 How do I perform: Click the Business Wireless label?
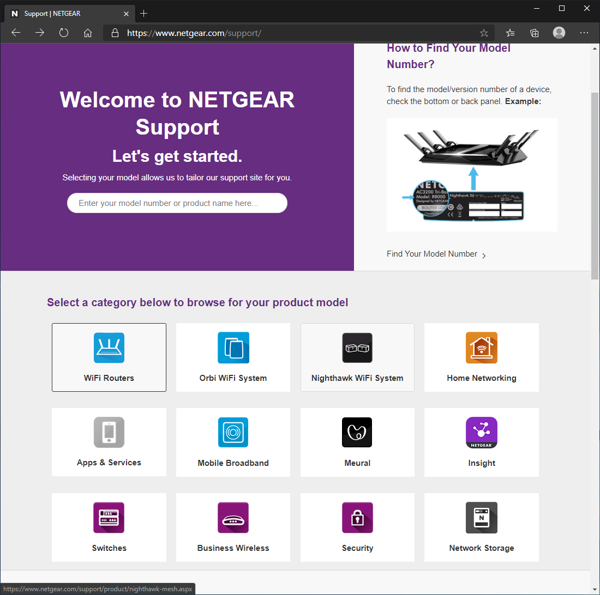coord(233,548)
